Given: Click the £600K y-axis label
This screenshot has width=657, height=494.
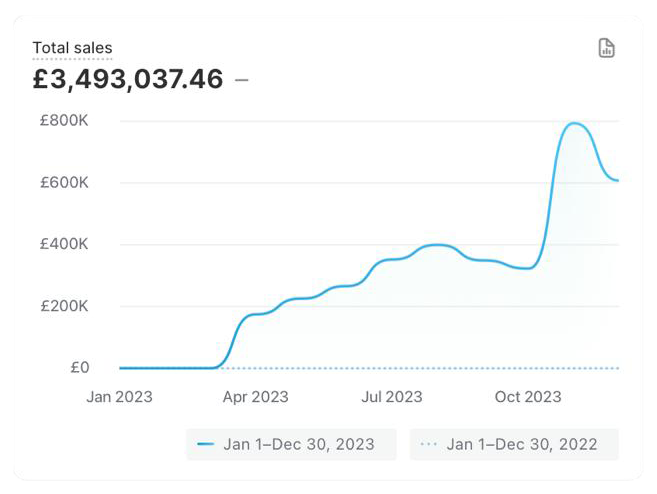Looking at the screenshot, I should 64,183.
